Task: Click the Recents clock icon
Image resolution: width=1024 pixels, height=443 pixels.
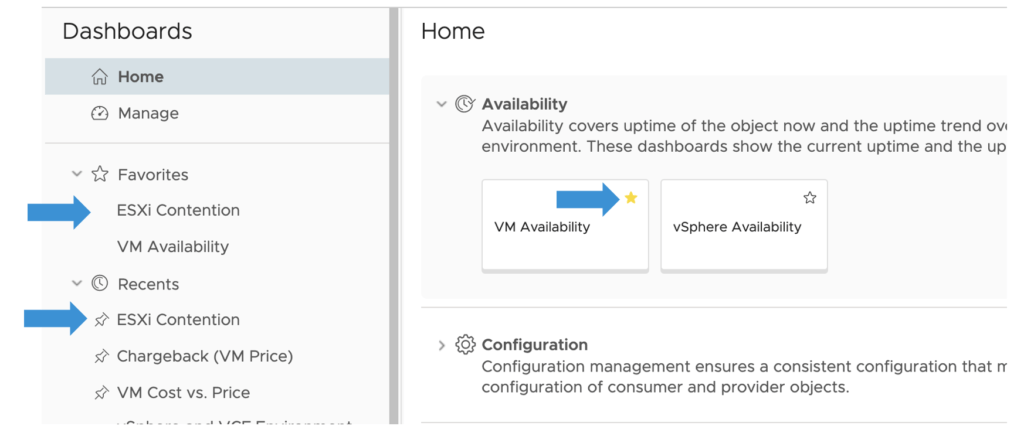Action: point(100,284)
